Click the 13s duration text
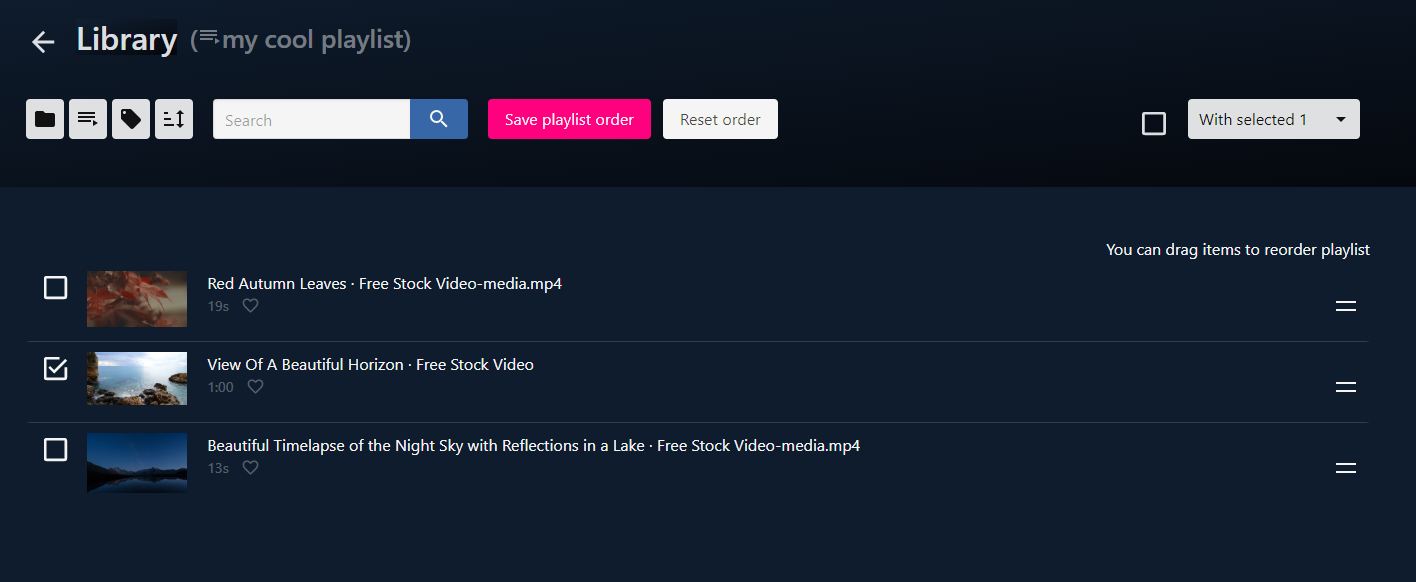The height and width of the screenshot is (582, 1416). point(218,468)
